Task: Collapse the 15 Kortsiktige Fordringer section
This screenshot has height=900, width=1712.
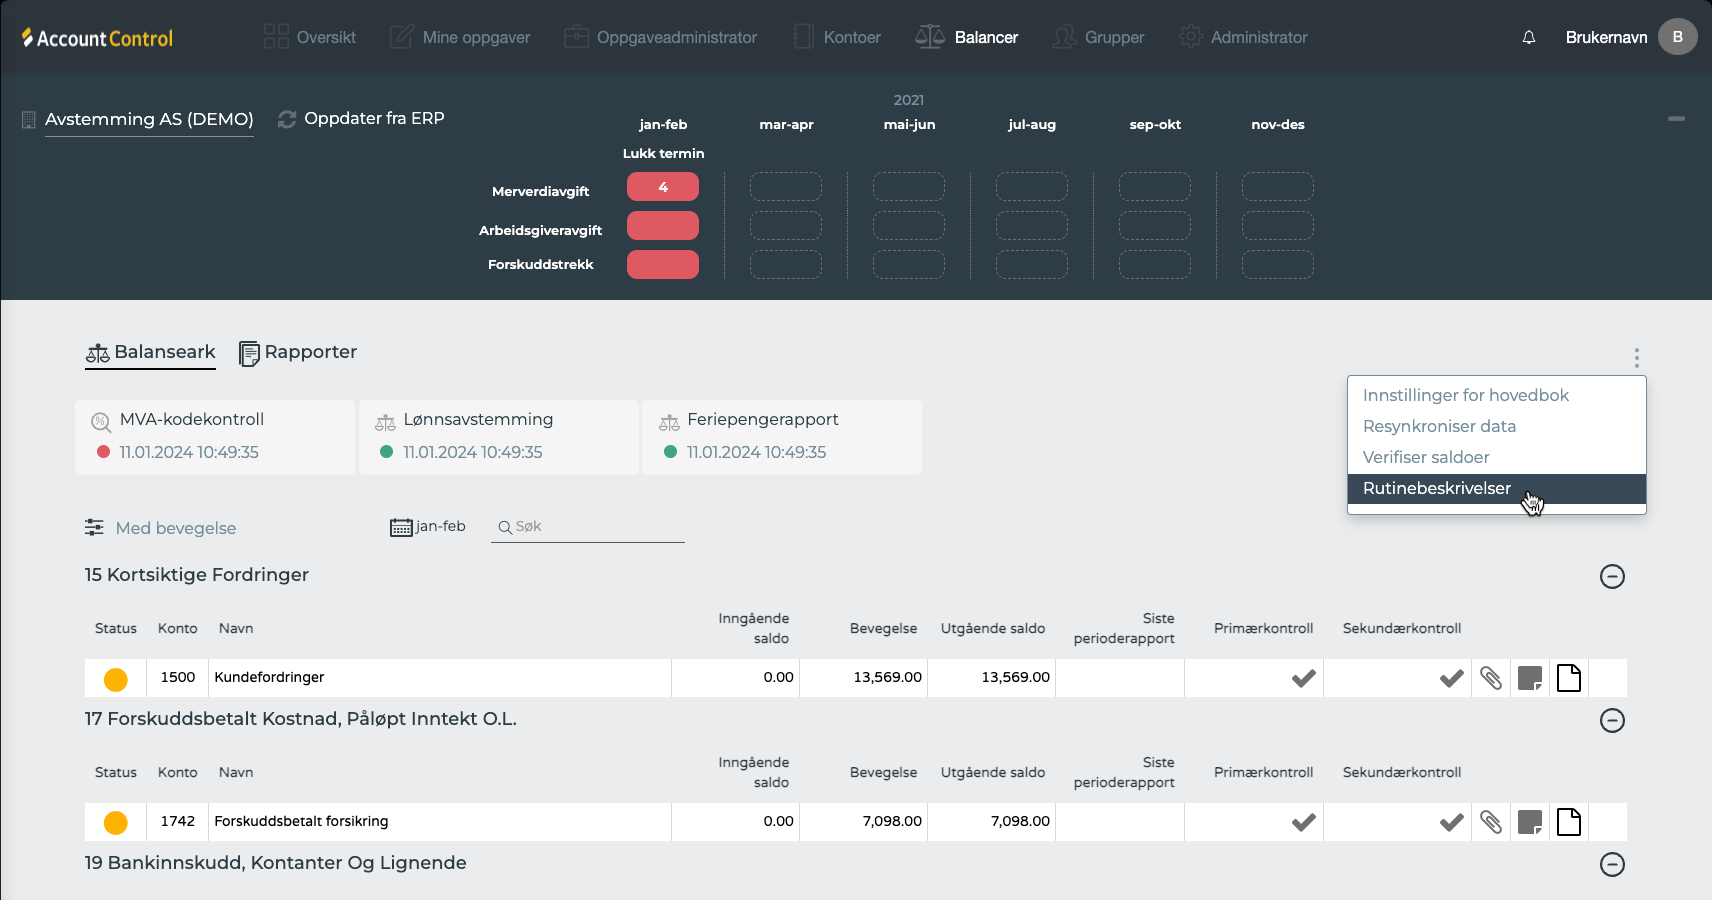Action: click(1612, 576)
